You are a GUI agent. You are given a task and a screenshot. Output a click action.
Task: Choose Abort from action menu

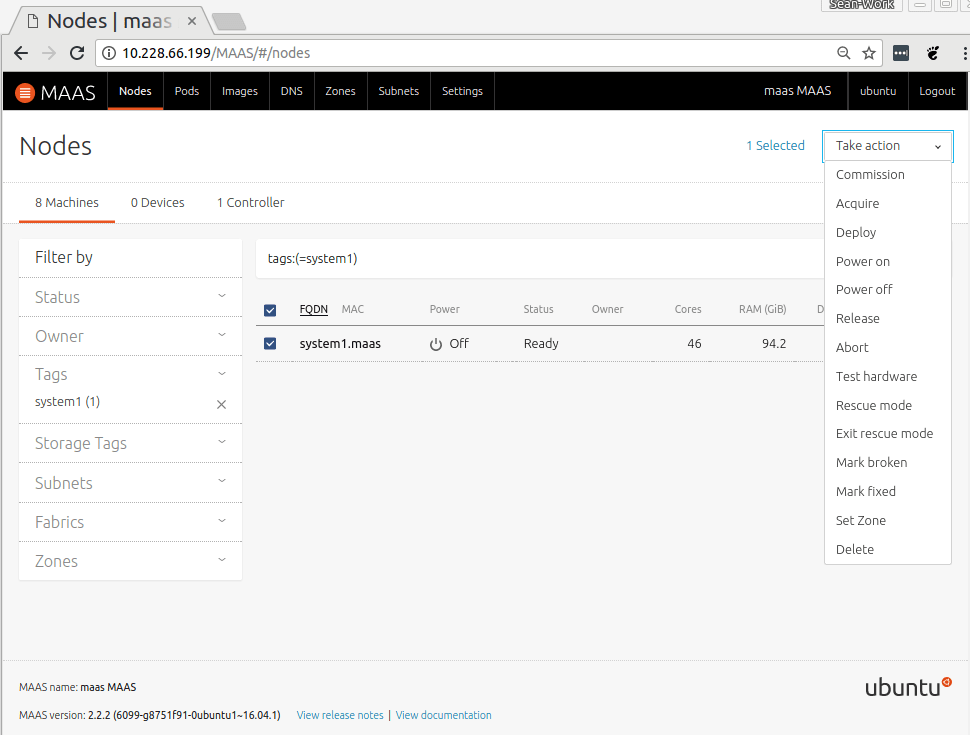[x=888, y=348]
